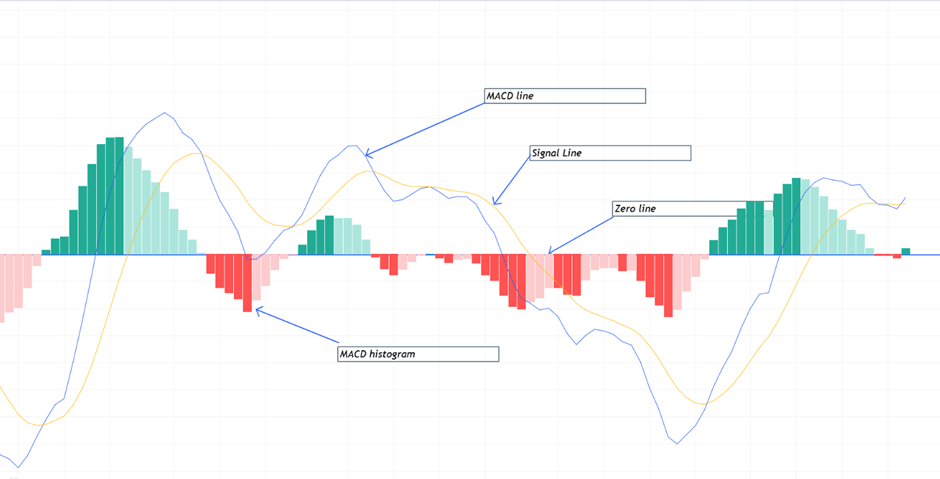Click the "MACD line" label box
Viewport: 940px width, 479px height.
point(564,96)
